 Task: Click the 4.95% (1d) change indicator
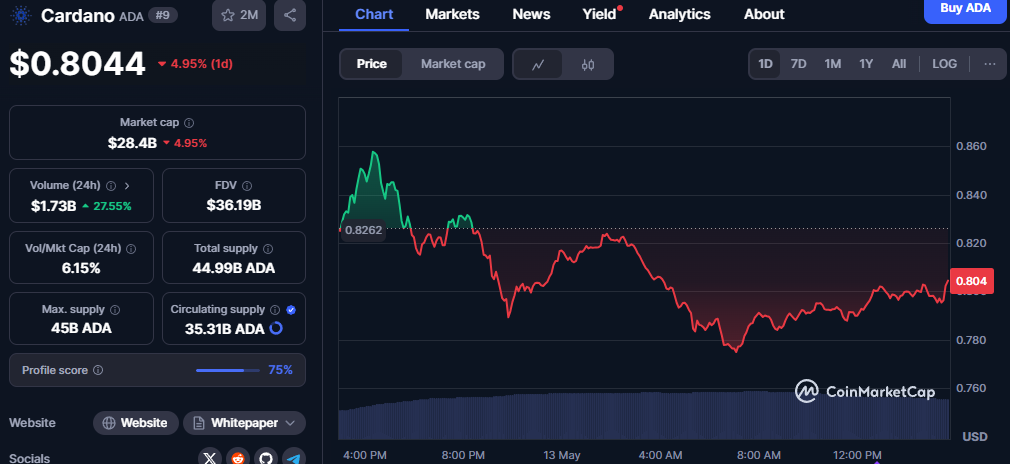pos(195,64)
